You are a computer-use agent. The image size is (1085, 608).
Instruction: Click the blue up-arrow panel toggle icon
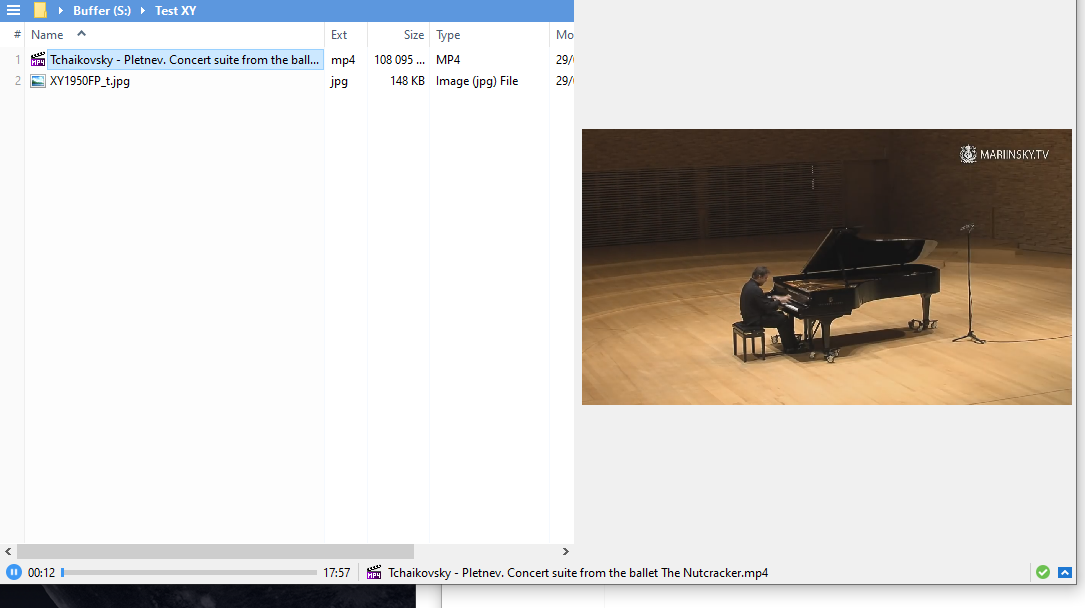pyautogui.click(x=1065, y=573)
